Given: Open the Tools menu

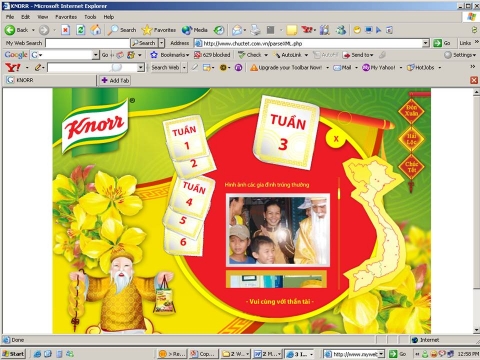Looking at the screenshot, I should pyautogui.click(x=90, y=17).
